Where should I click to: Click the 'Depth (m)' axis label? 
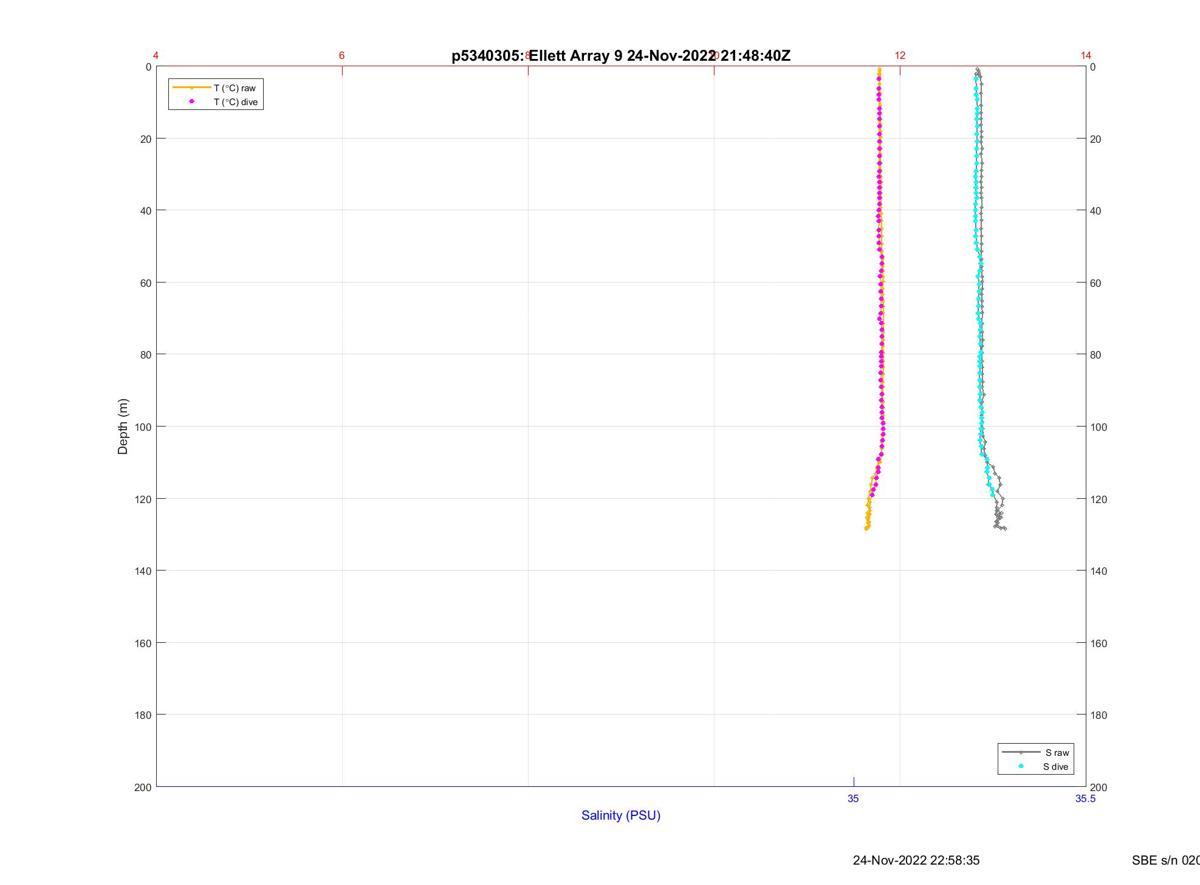tap(123, 427)
